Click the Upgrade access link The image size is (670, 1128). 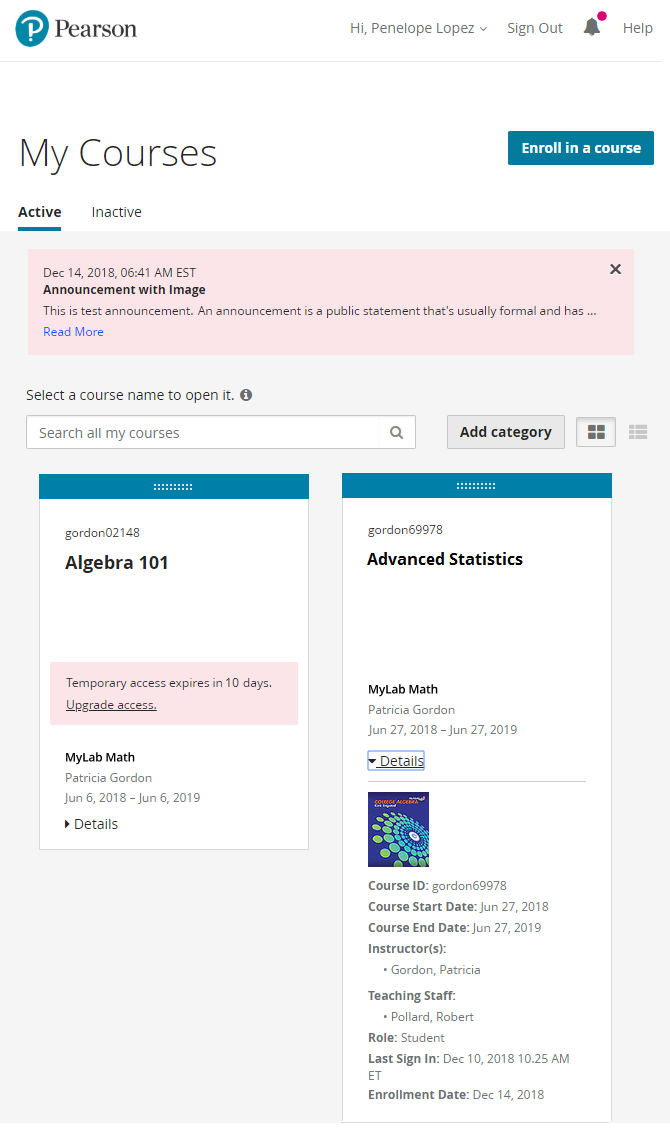click(x=111, y=705)
